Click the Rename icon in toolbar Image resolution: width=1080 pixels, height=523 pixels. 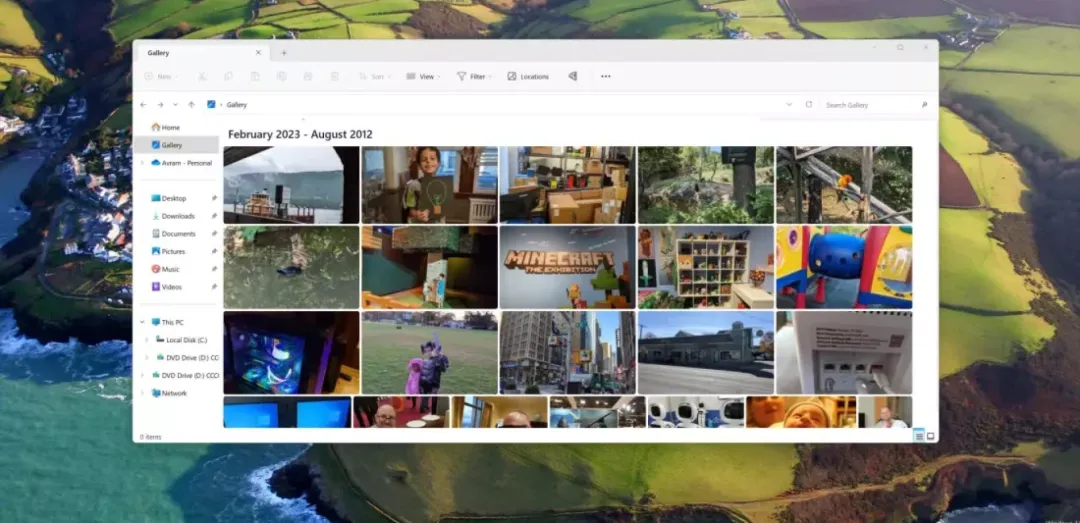click(x=282, y=76)
